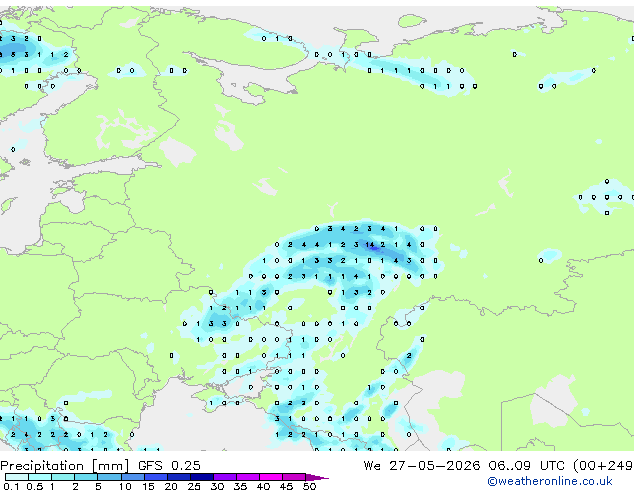The image size is (634, 490).
Task: Pick the legend swatch between 30 and 35
Action: (x=225, y=477)
